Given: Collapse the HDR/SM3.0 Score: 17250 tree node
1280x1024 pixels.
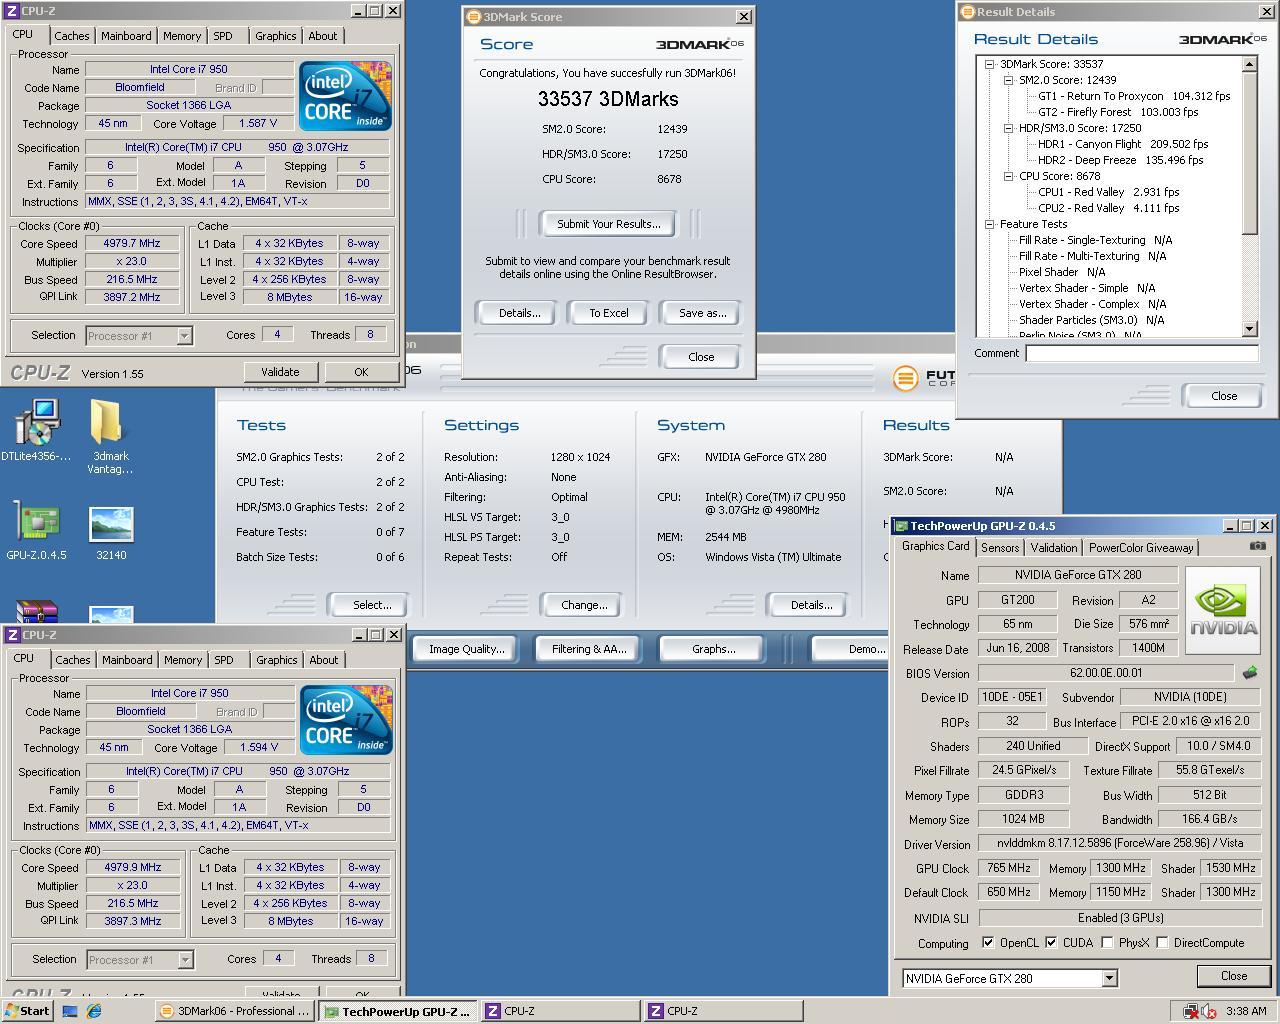Looking at the screenshot, I should tap(1008, 128).
